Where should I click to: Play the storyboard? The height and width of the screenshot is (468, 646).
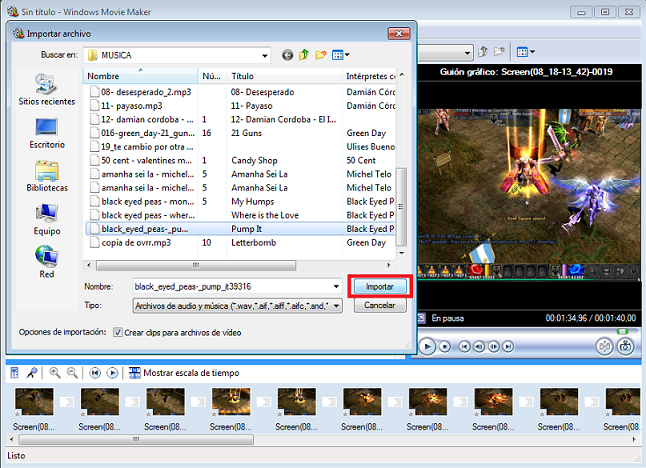click(x=112, y=373)
